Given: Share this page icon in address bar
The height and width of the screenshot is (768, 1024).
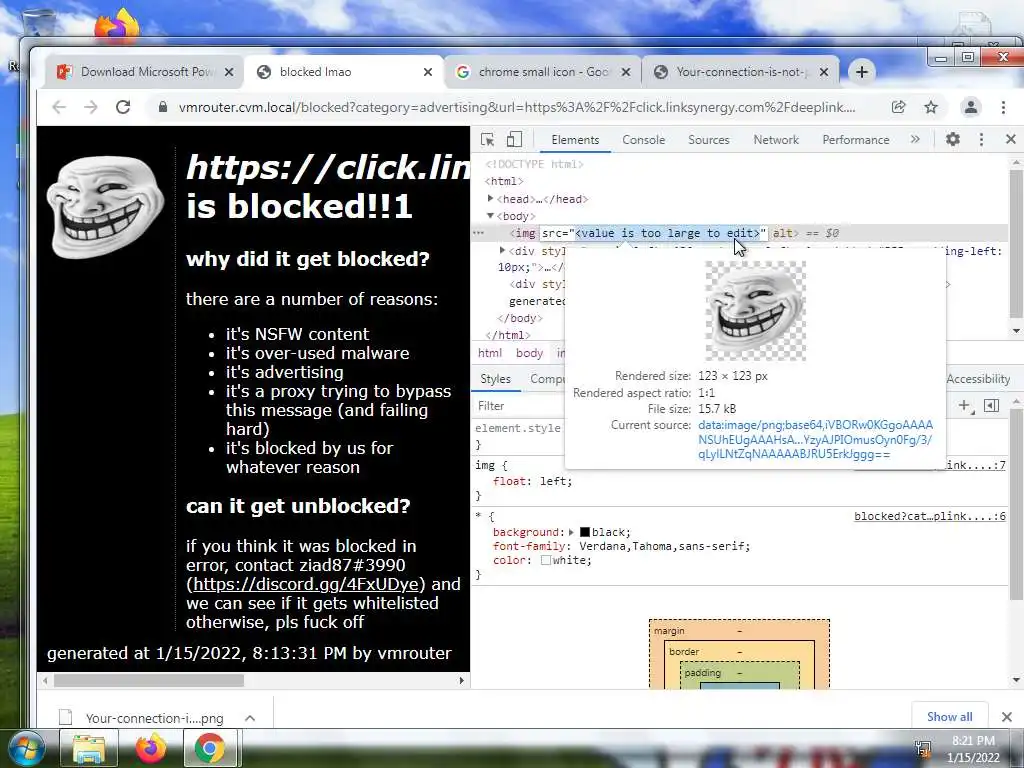Looking at the screenshot, I should click(x=899, y=107).
